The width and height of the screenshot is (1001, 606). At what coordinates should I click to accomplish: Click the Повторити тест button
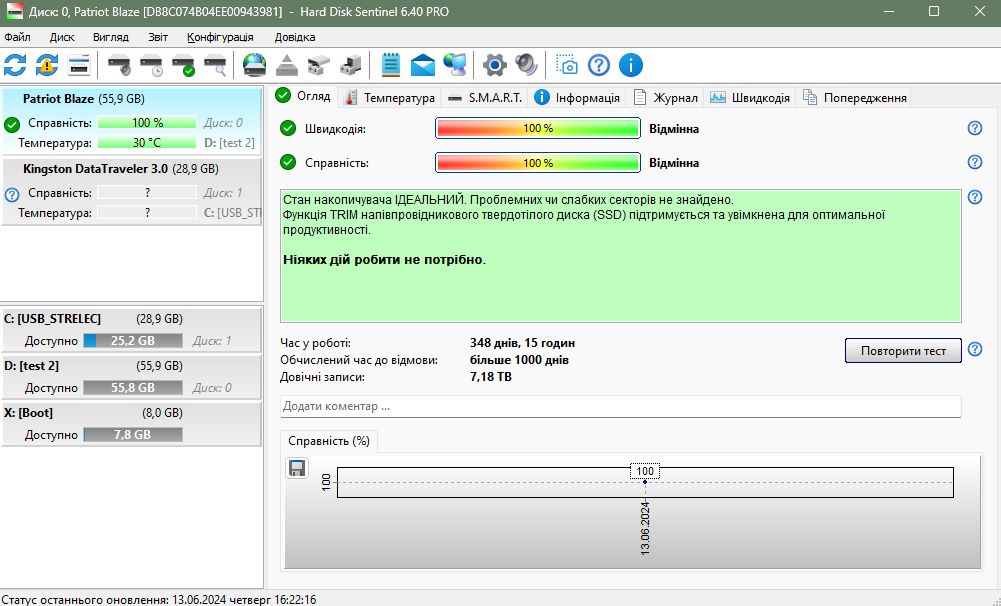click(x=903, y=351)
